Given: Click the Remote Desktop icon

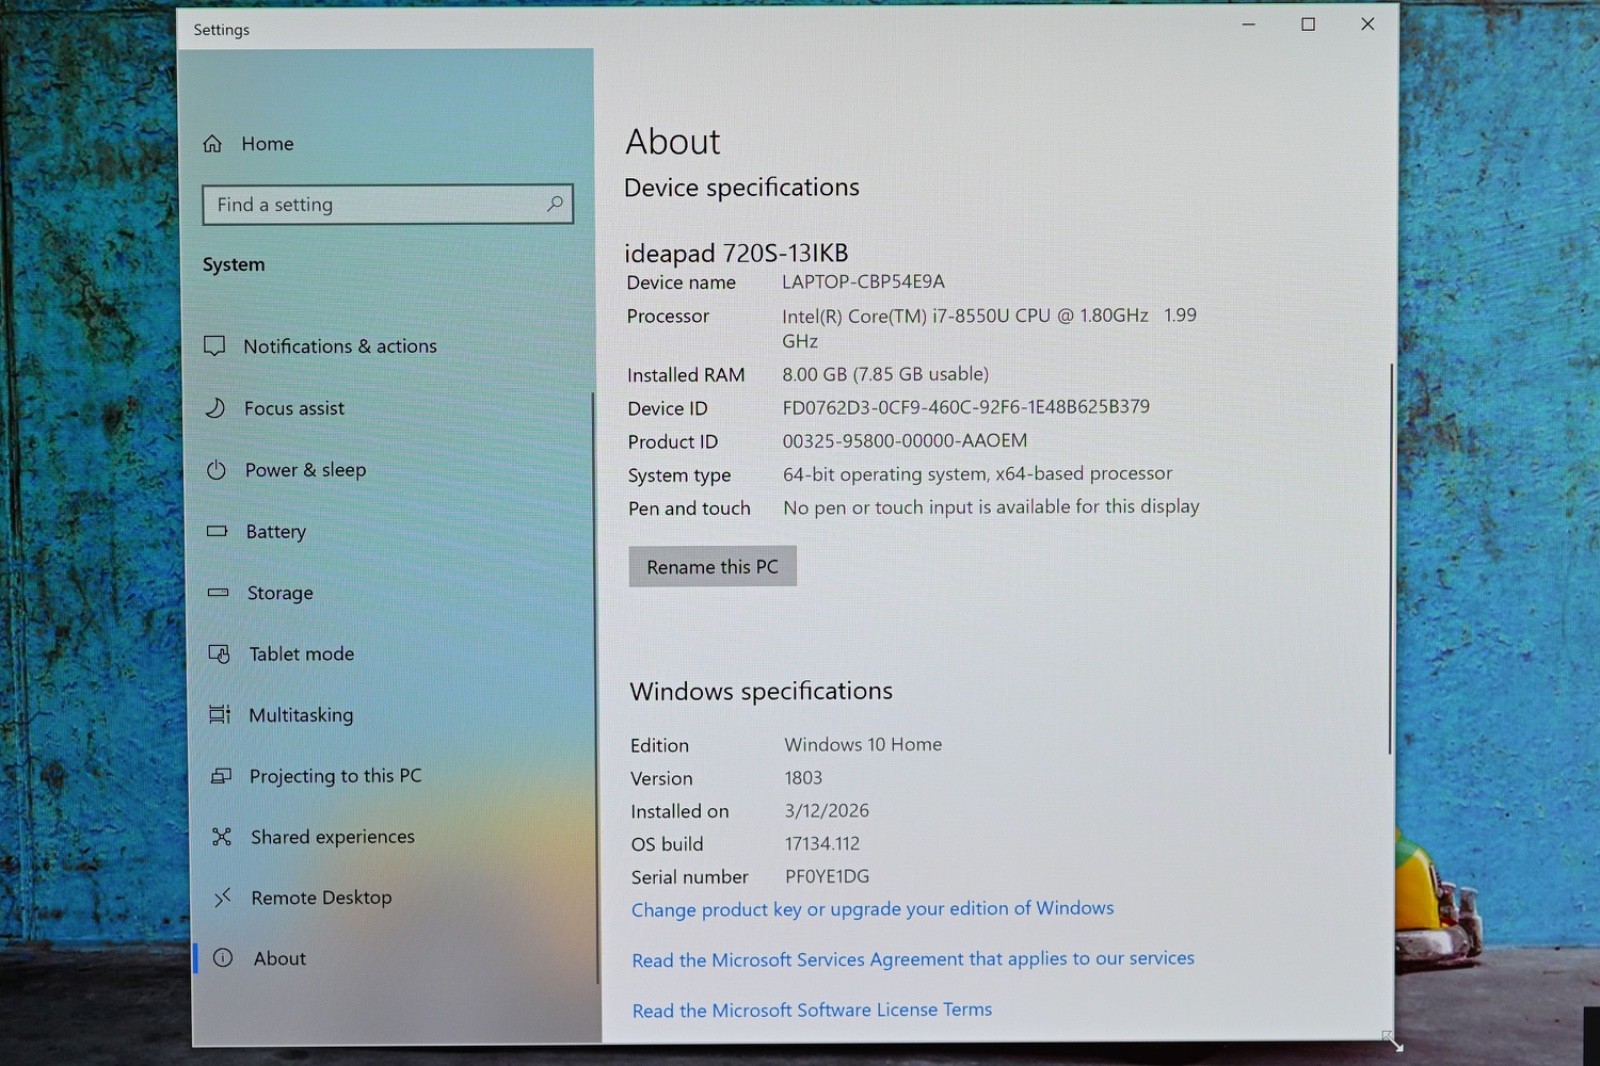Looking at the screenshot, I should pyautogui.click(x=222, y=898).
